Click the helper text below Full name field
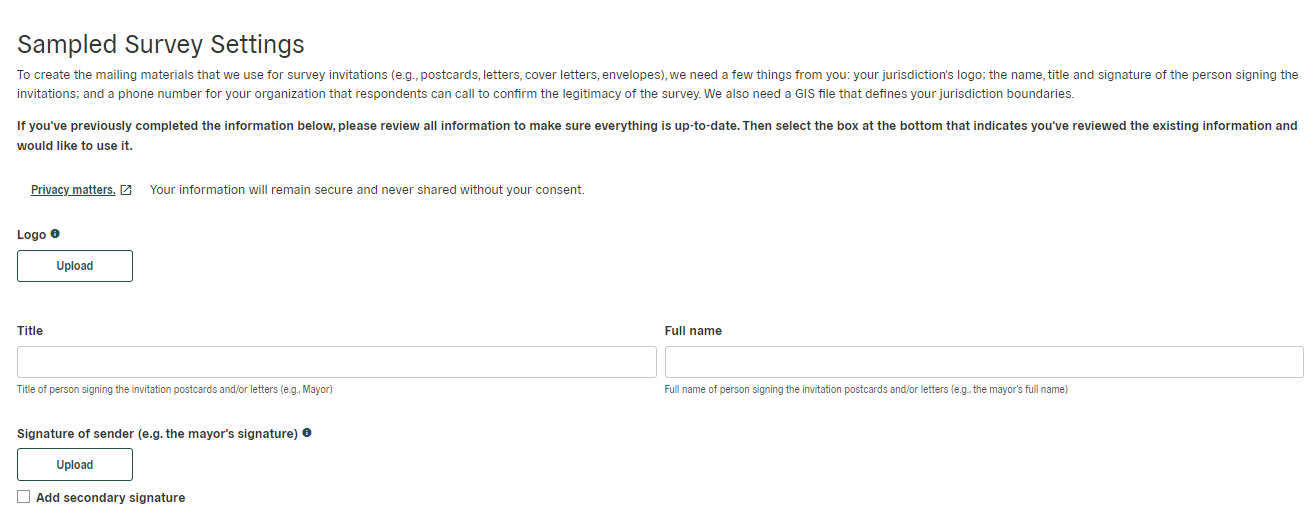This screenshot has width=1313, height=532. (x=866, y=390)
